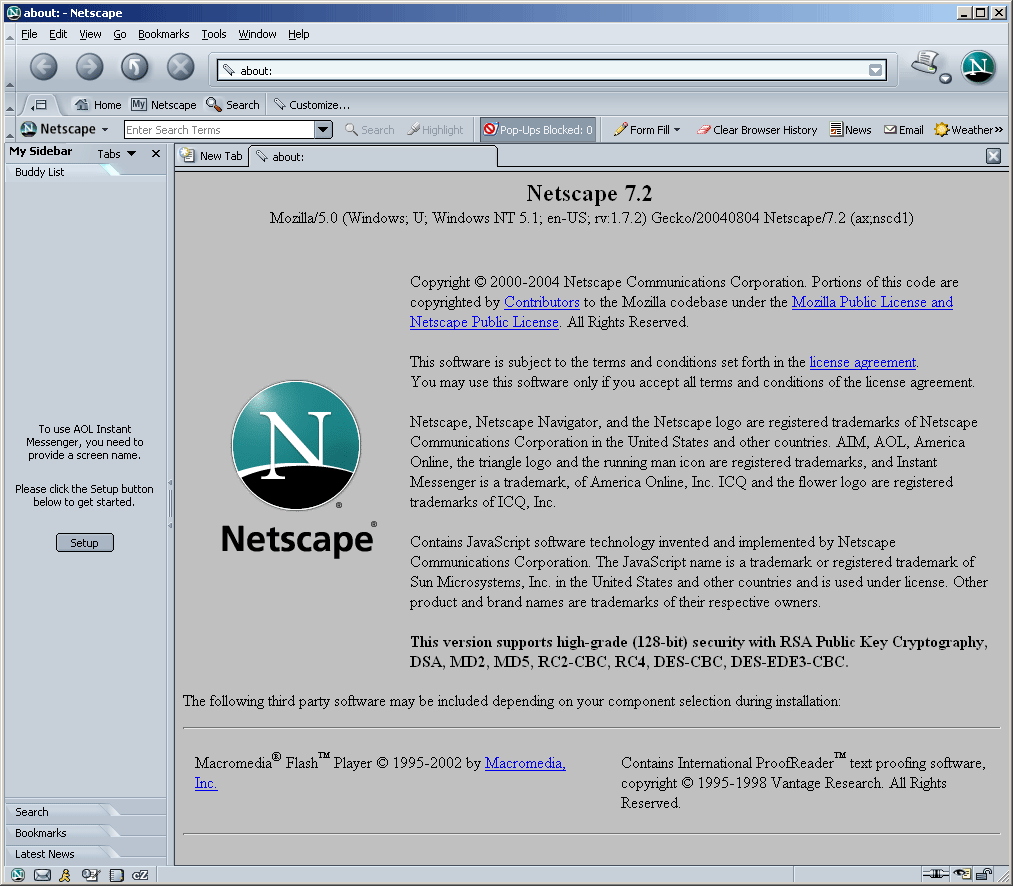1013x886 pixels.
Task: Open the File menu
Action: (29, 34)
